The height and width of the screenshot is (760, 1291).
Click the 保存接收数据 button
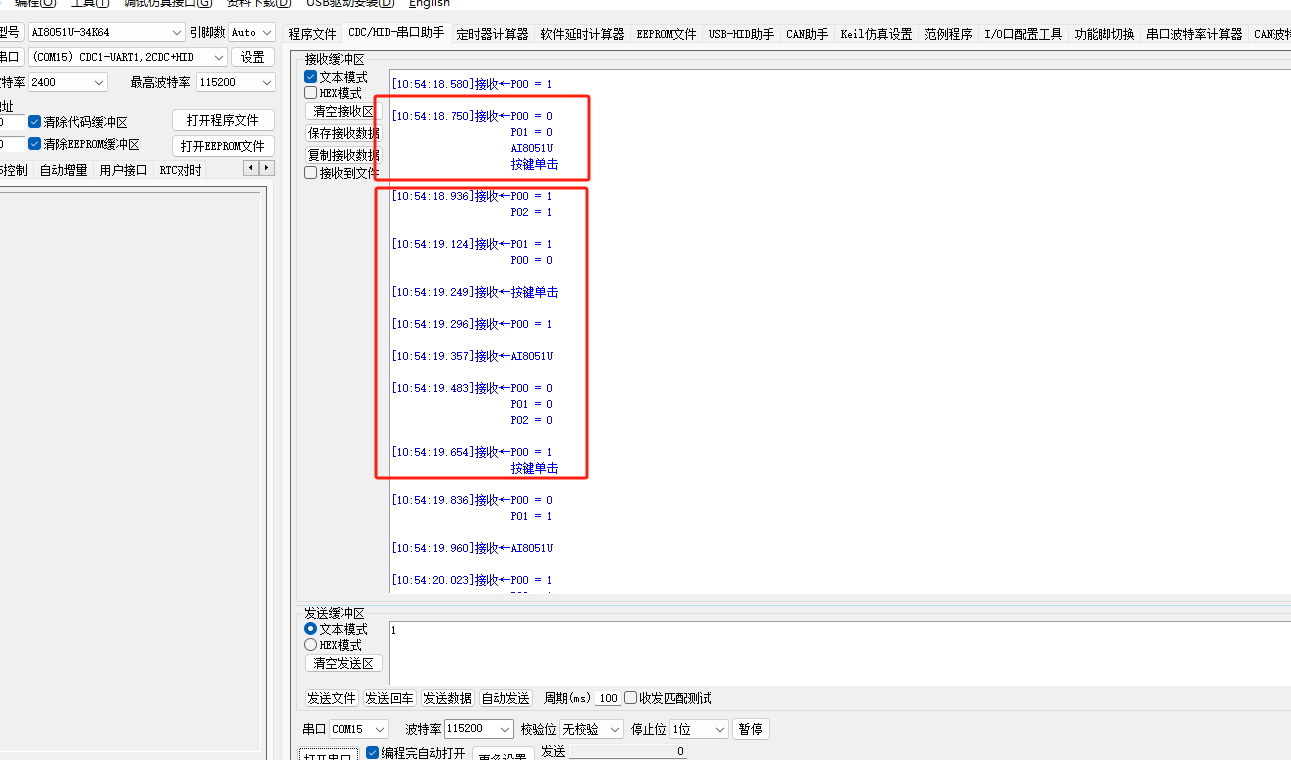click(x=343, y=133)
